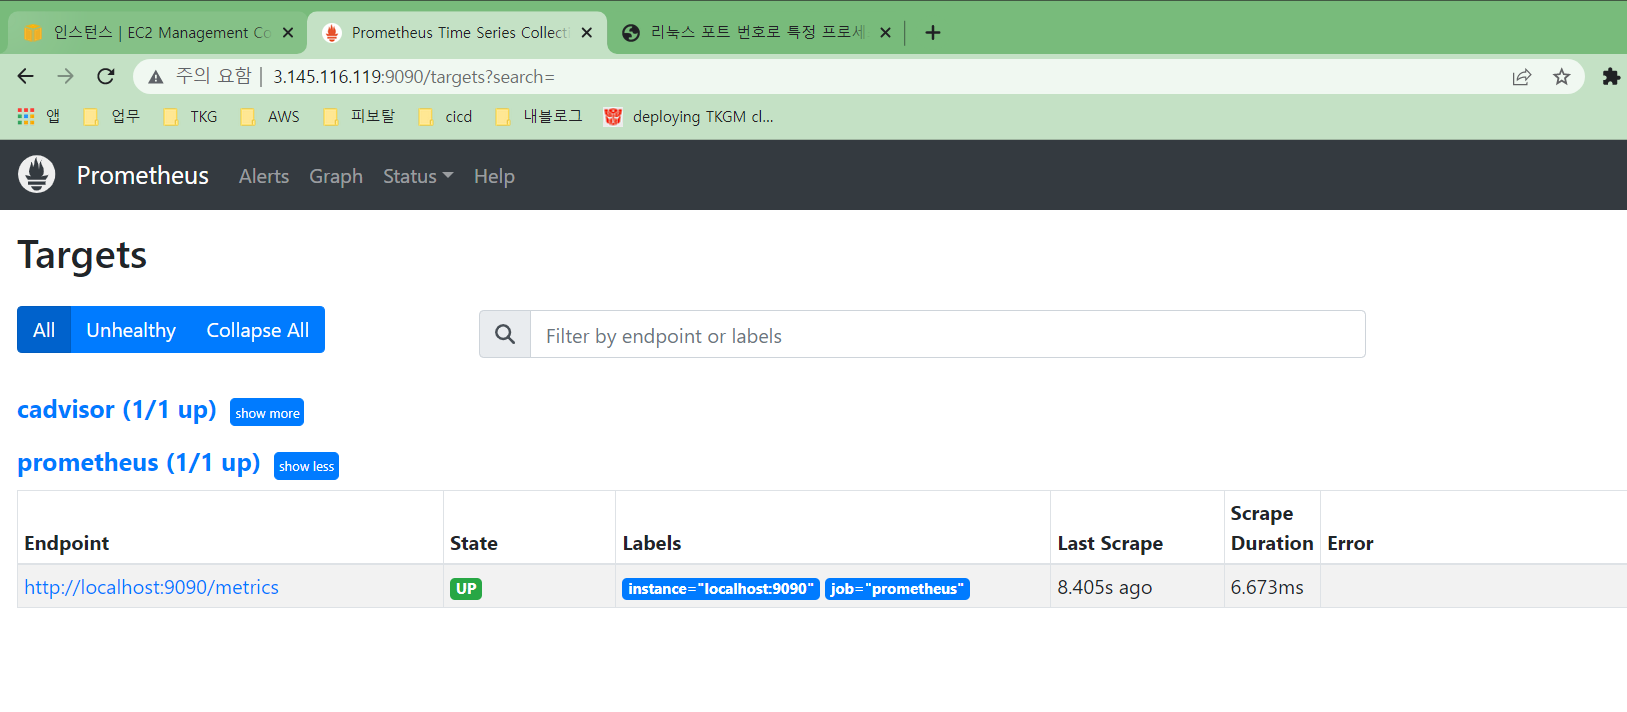This screenshot has width=1627, height=712.
Task: Expand cadvisor group with show more
Action: 267,413
